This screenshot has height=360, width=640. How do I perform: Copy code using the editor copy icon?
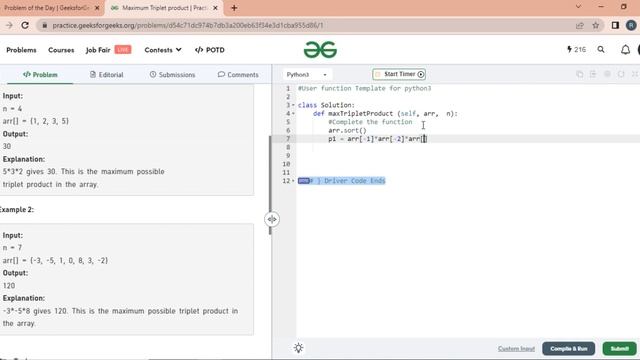[580, 74]
